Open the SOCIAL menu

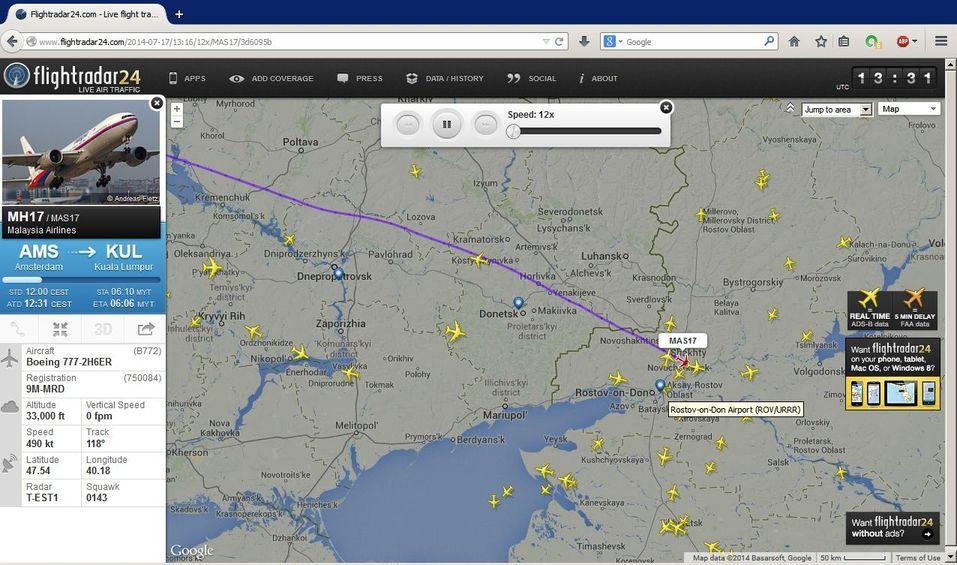tap(531, 78)
